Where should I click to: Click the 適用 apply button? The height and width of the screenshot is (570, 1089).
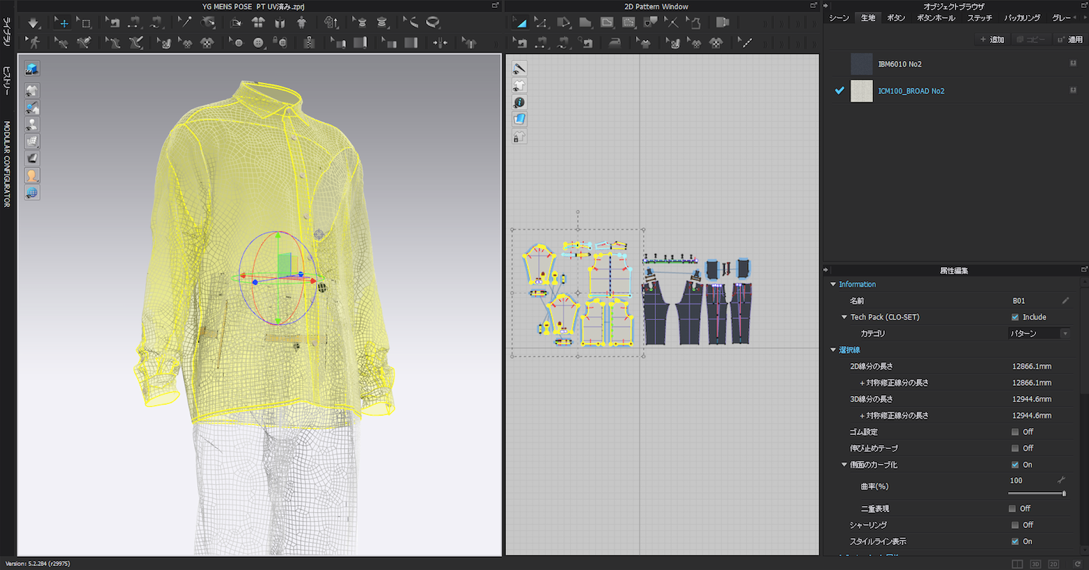[1071, 40]
